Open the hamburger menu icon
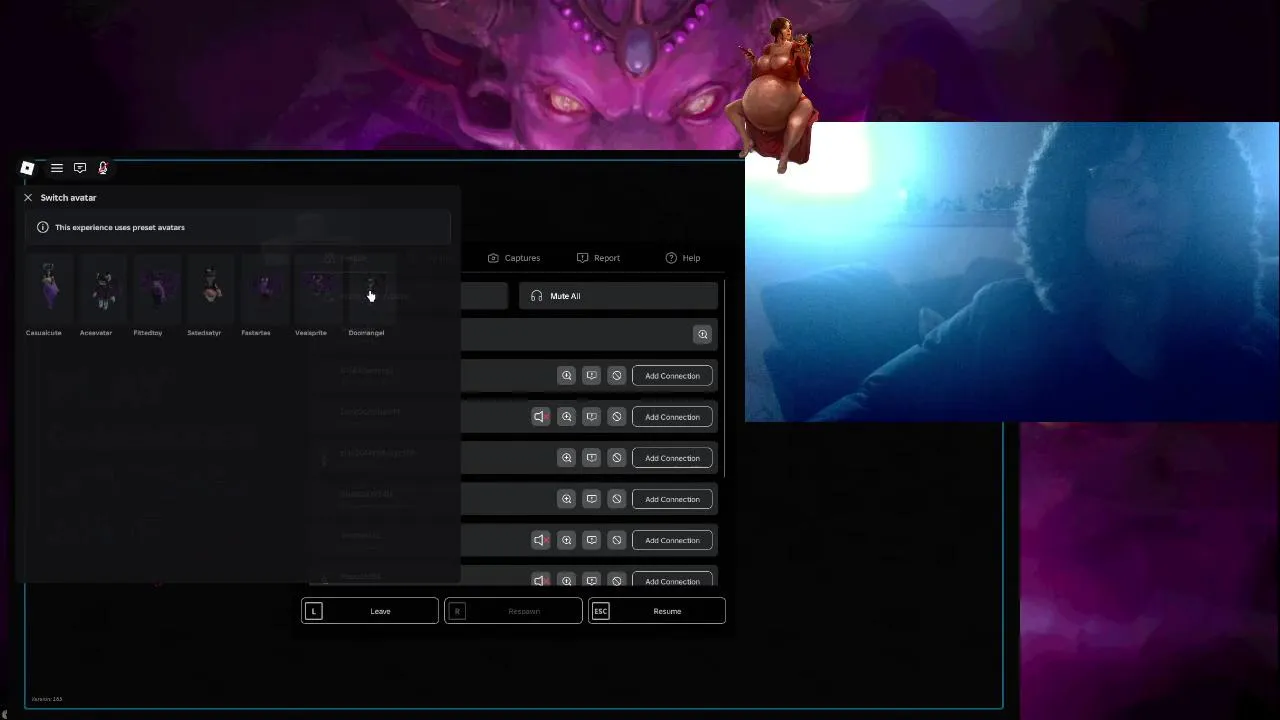The width and height of the screenshot is (1280, 720). coord(57,168)
